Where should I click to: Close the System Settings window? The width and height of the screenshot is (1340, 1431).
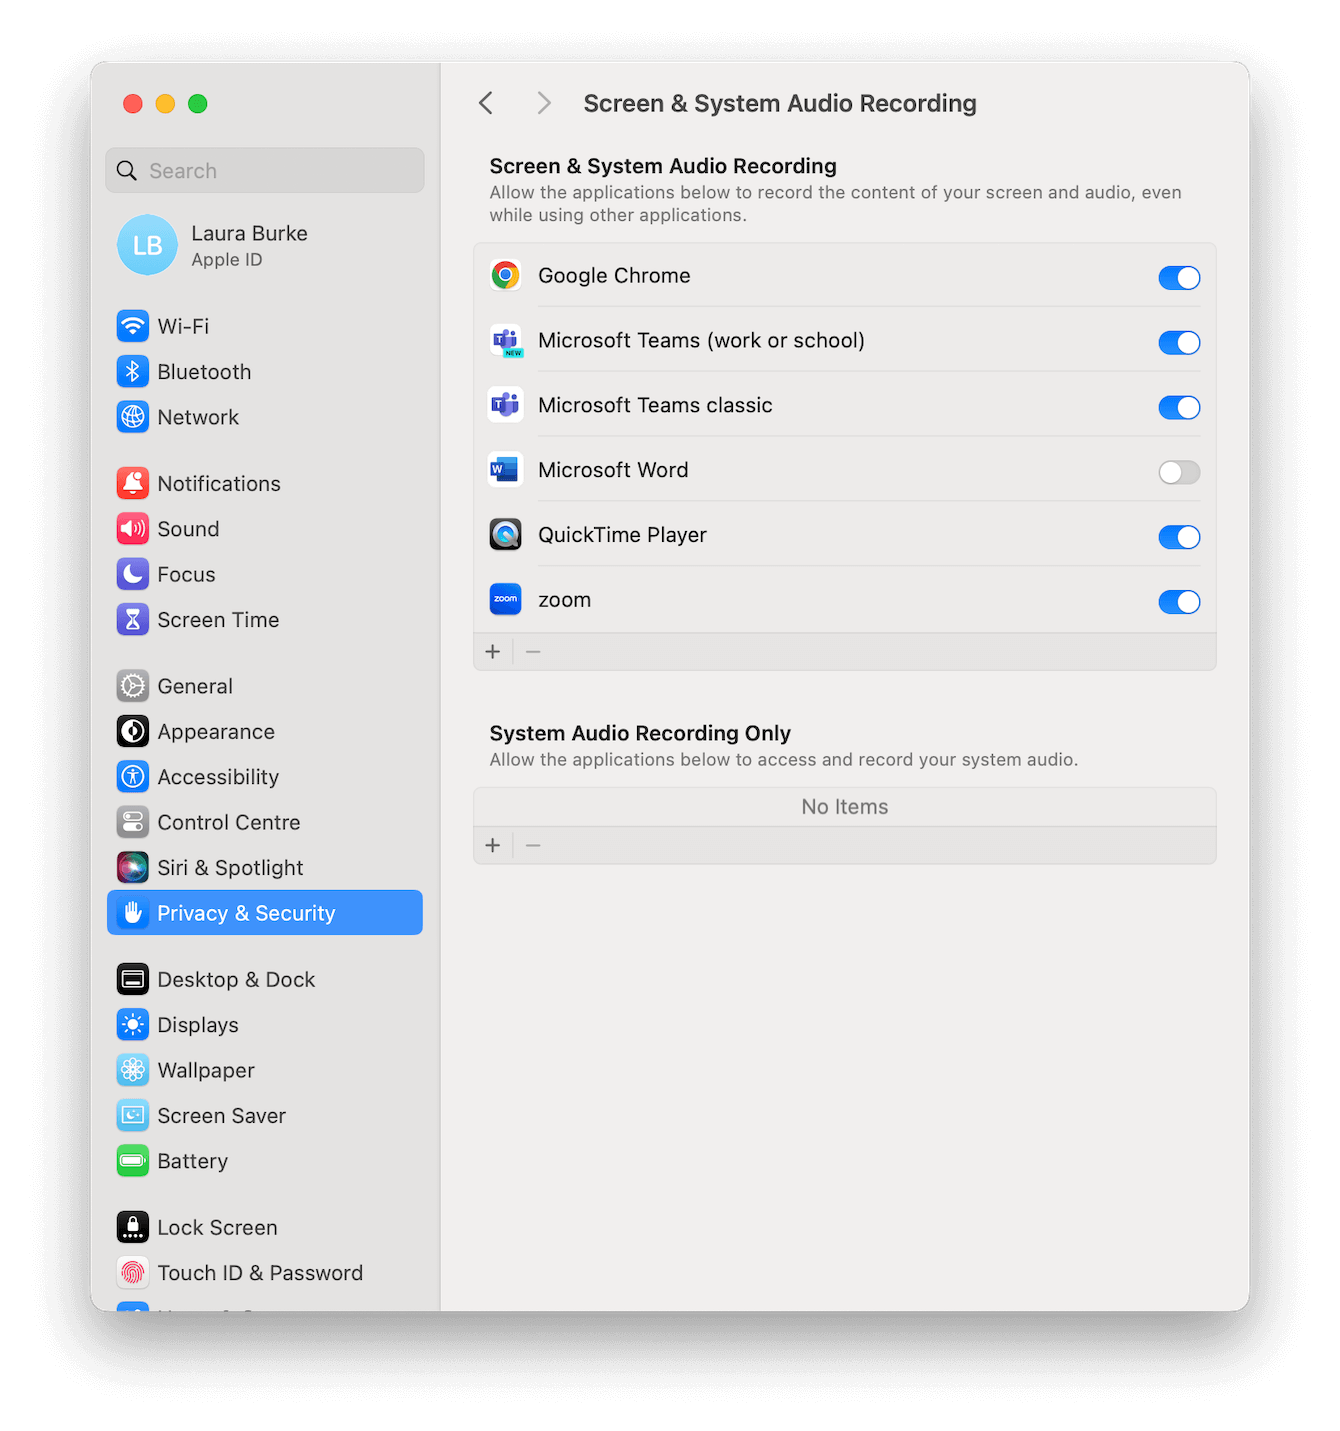133,104
